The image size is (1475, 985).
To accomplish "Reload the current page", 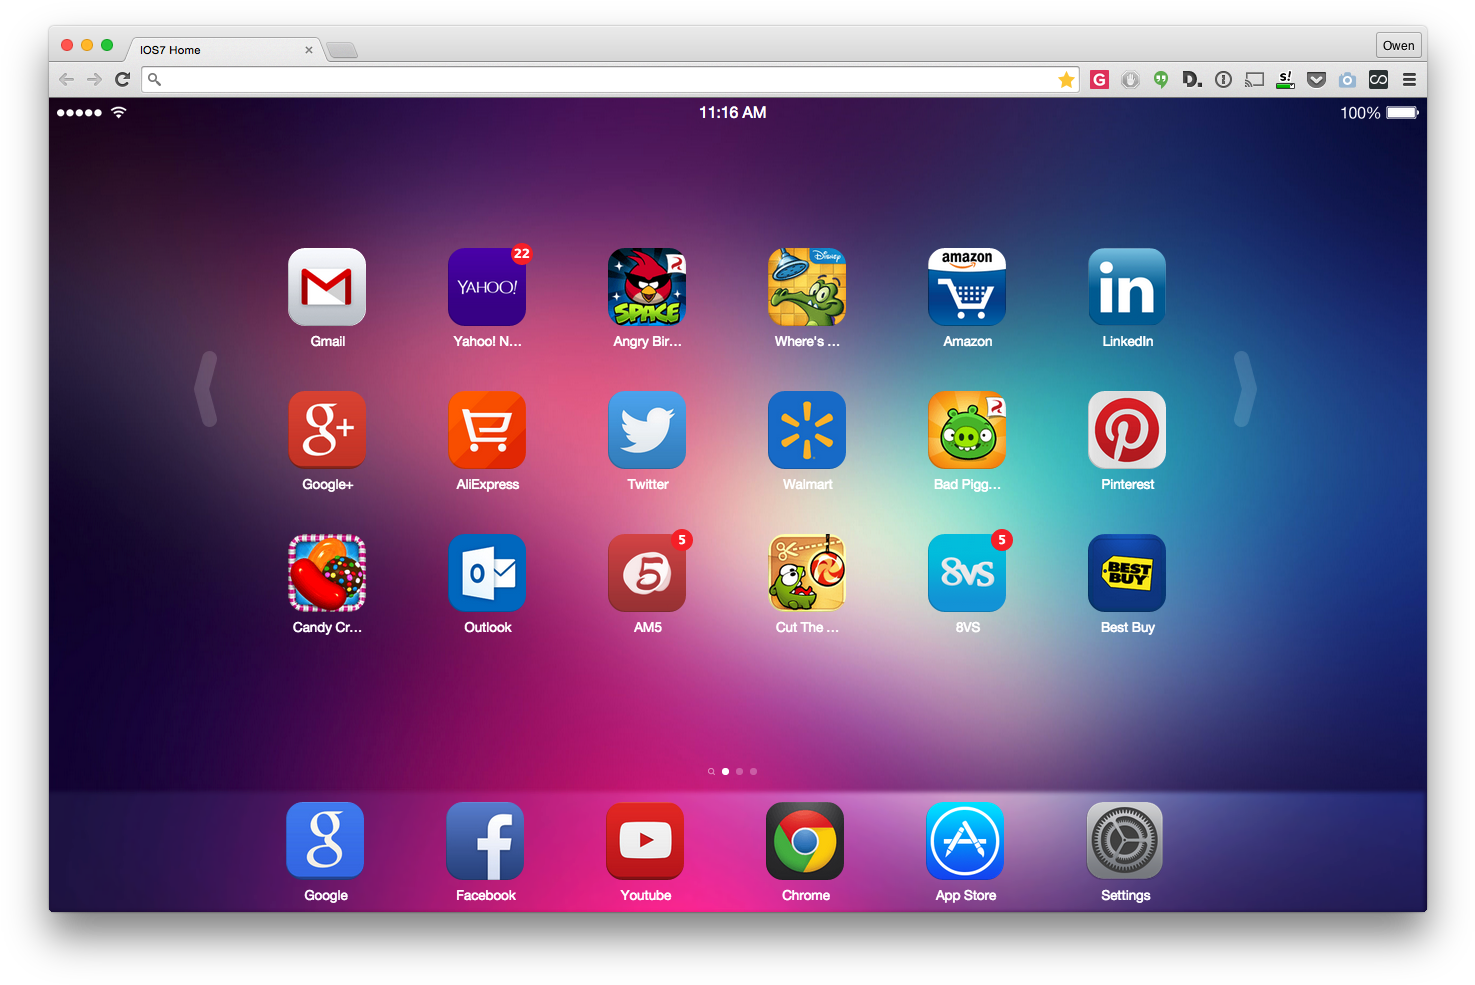I will click(123, 80).
